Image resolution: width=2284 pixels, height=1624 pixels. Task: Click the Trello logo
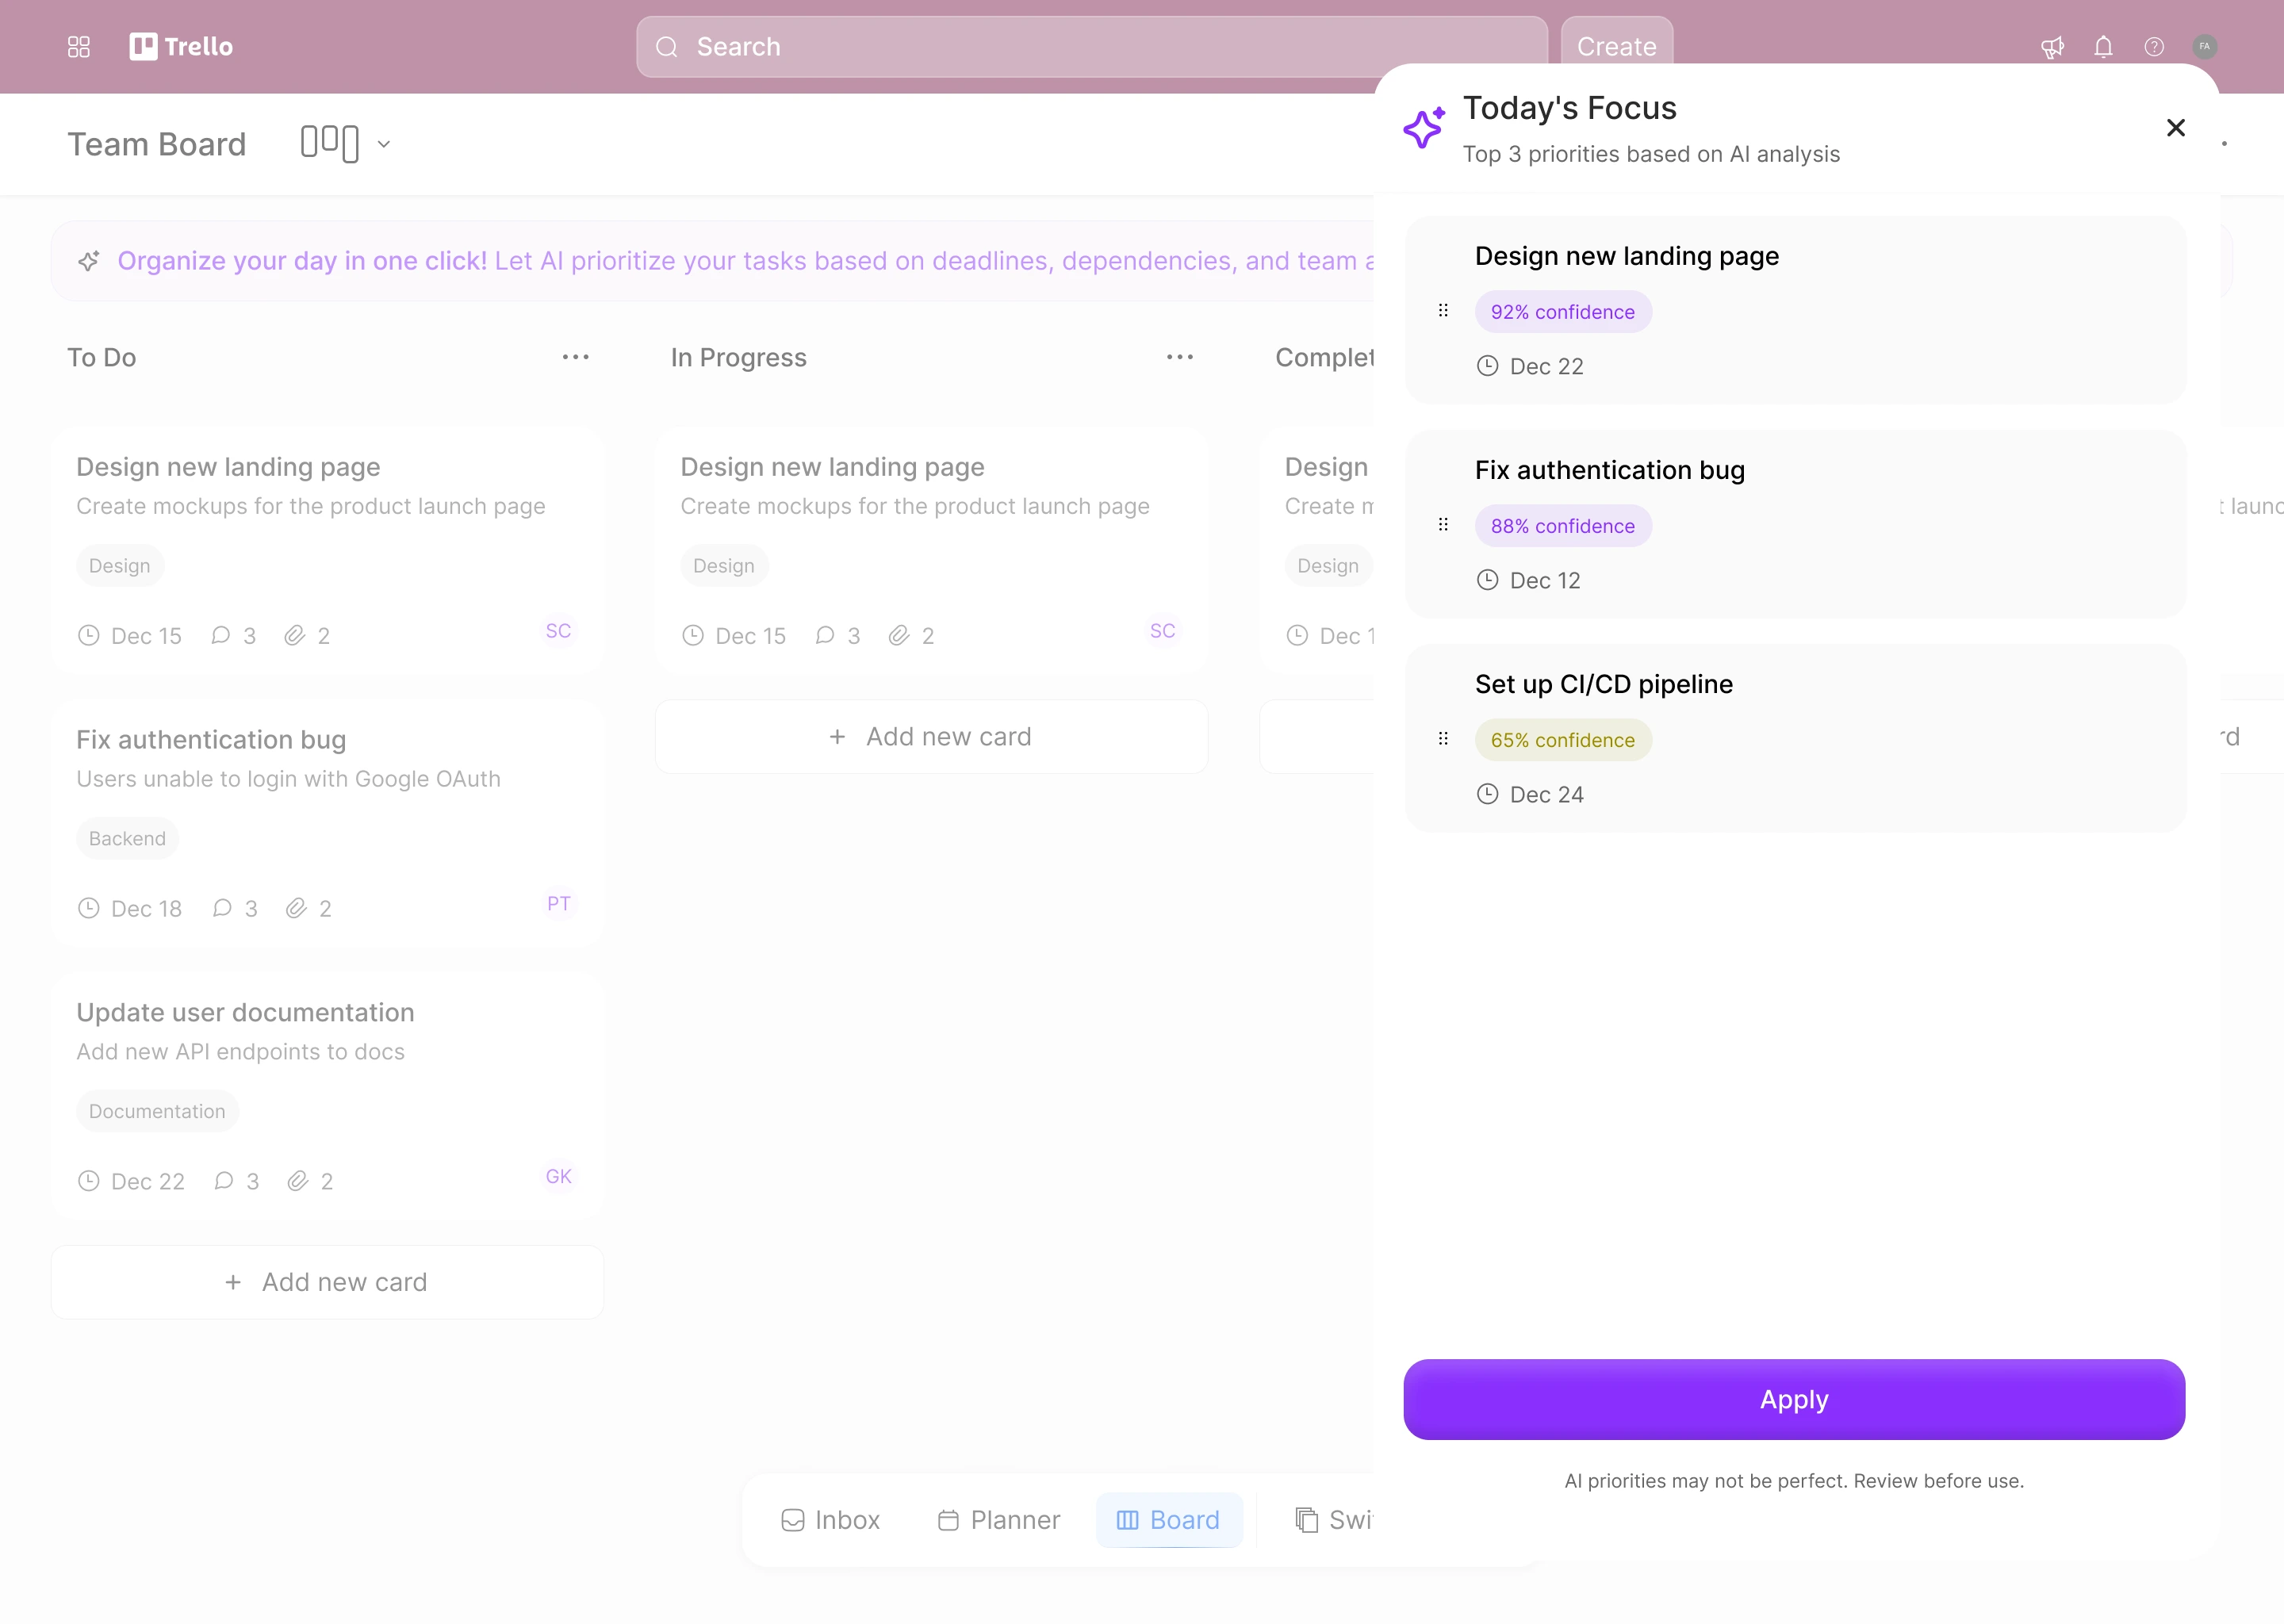point(181,47)
